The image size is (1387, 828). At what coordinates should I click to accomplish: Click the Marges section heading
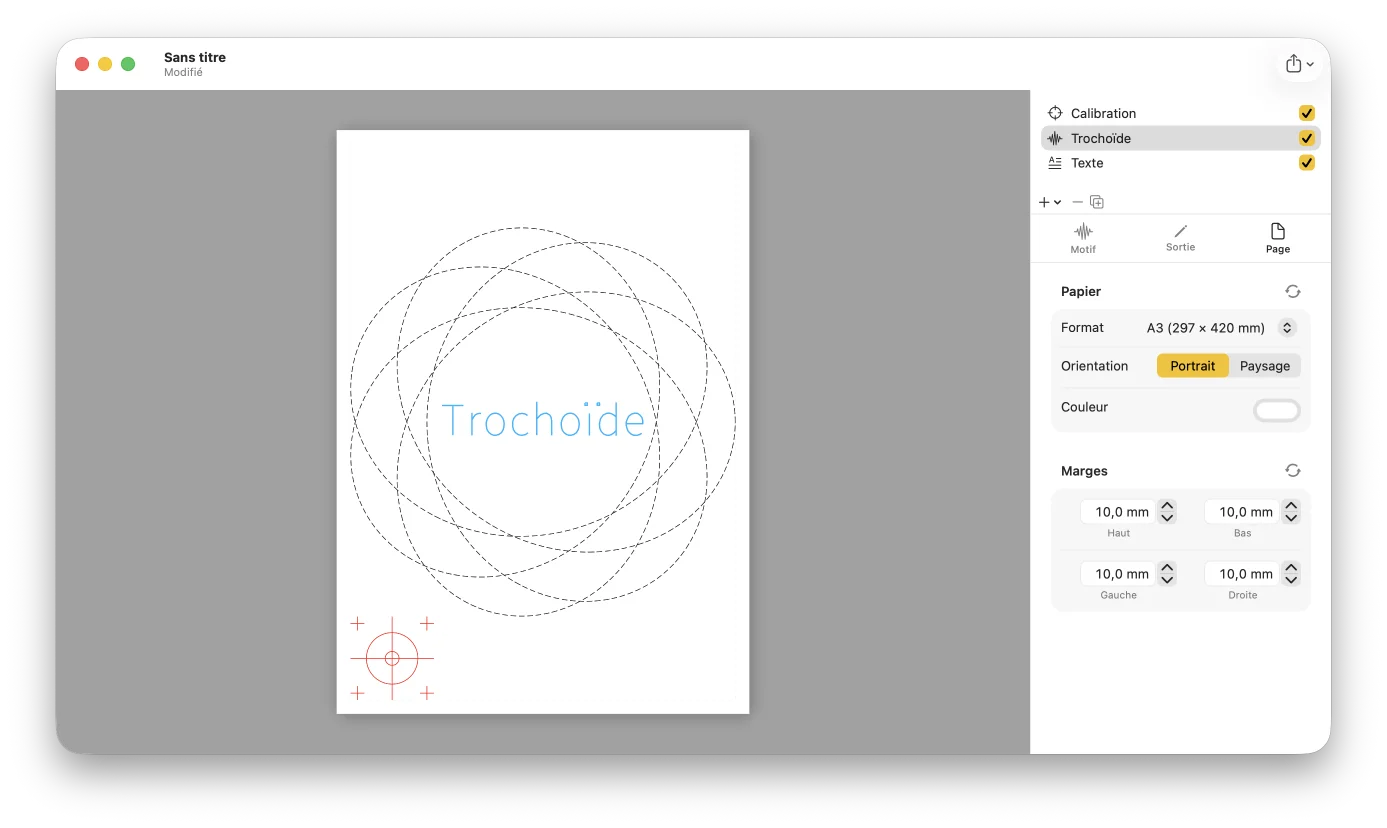[1084, 470]
